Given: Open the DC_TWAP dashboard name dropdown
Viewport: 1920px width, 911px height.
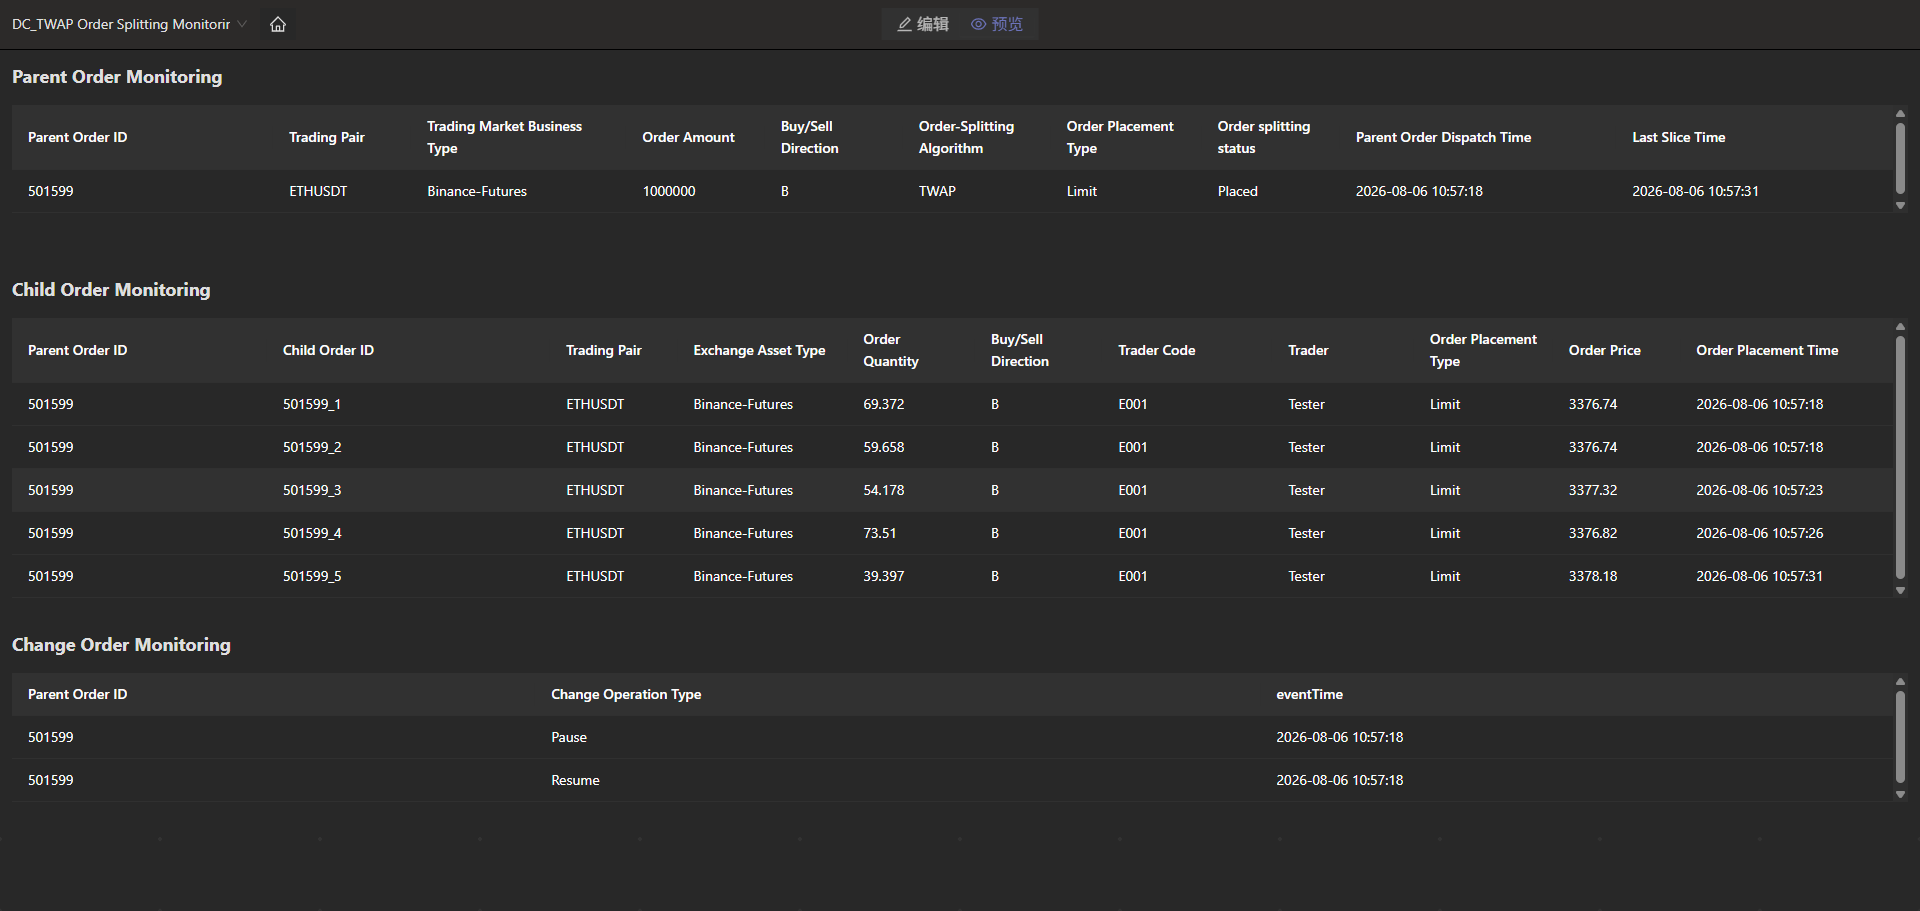Looking at the screenshot, I should click(129, 24).
